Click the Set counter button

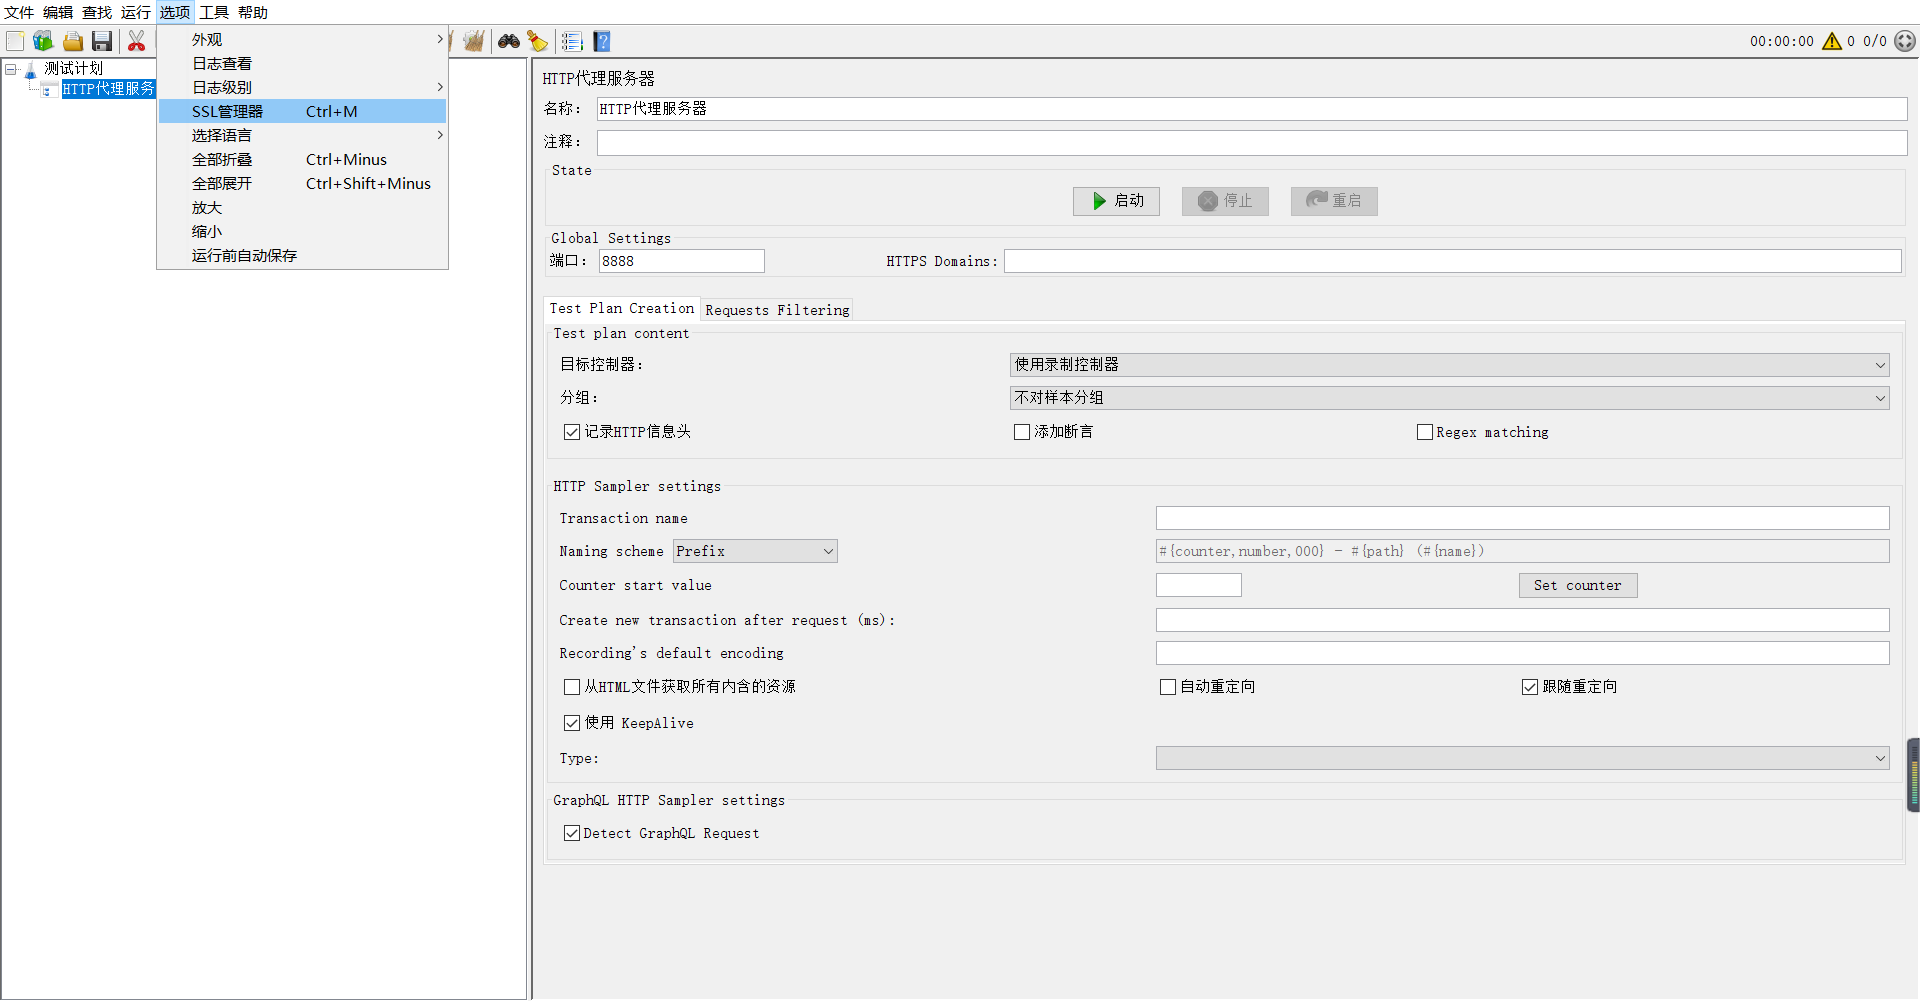(1578, 585)
